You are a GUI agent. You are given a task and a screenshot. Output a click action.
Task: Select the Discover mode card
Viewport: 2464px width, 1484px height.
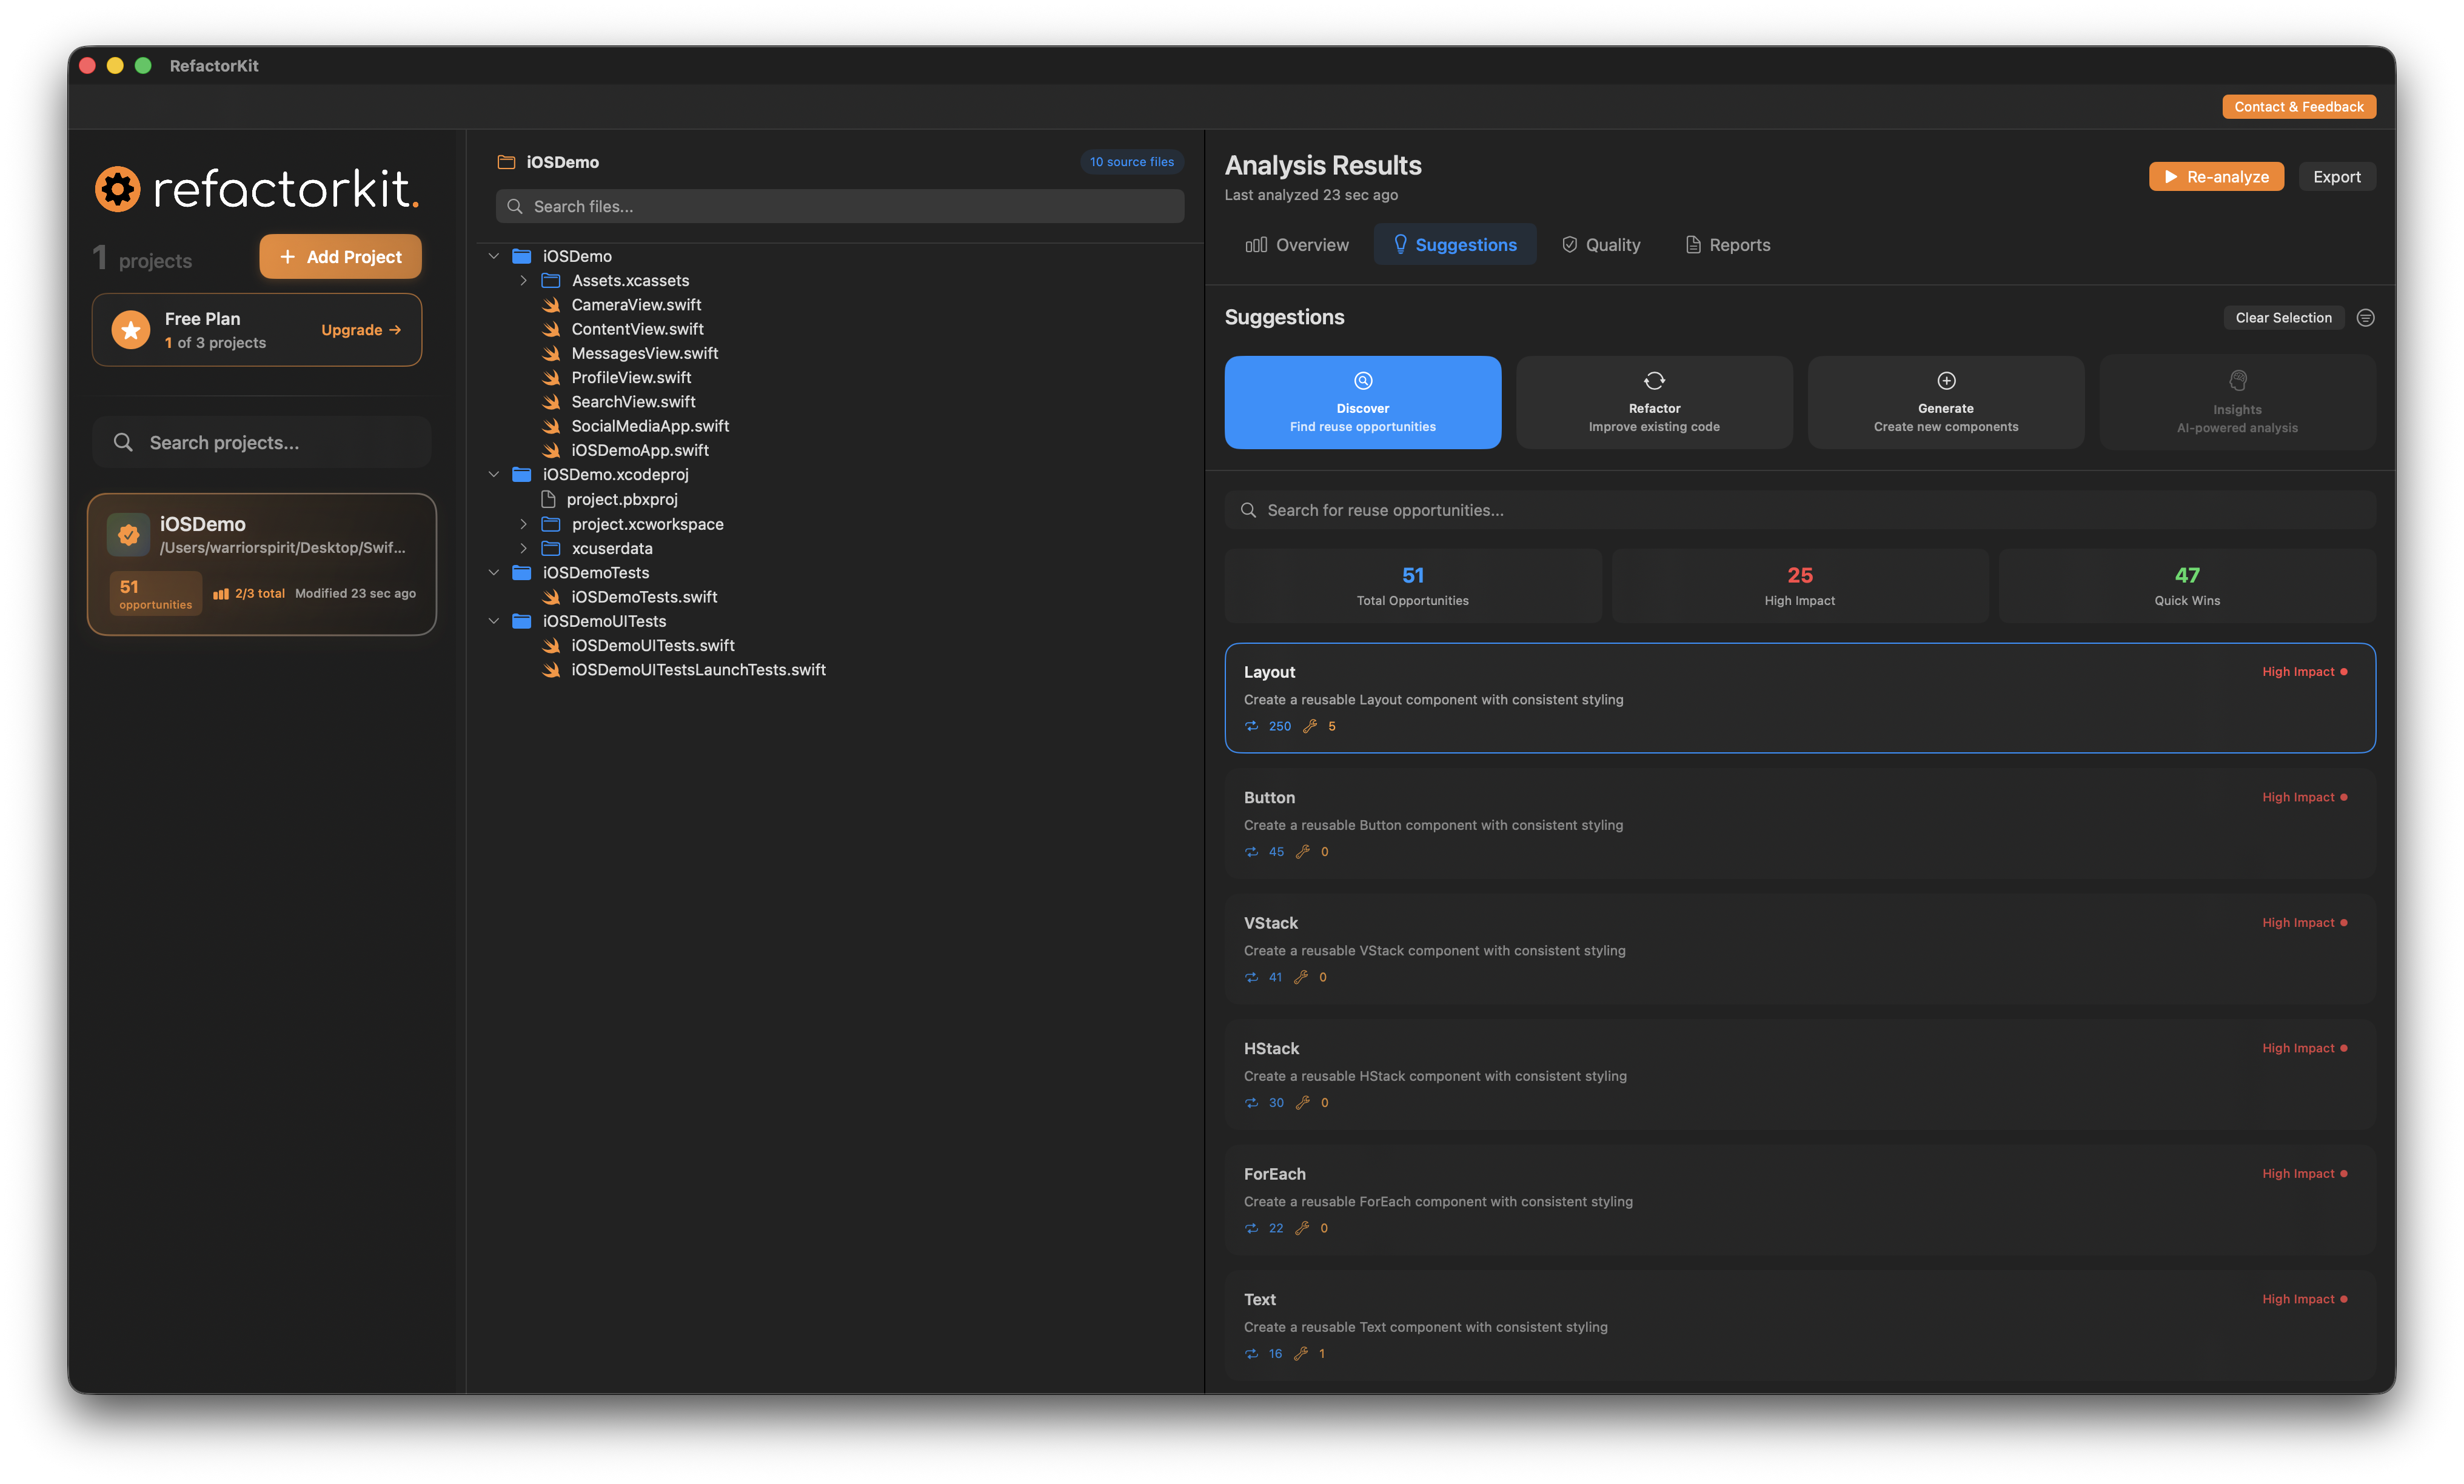coord(1362,402)
